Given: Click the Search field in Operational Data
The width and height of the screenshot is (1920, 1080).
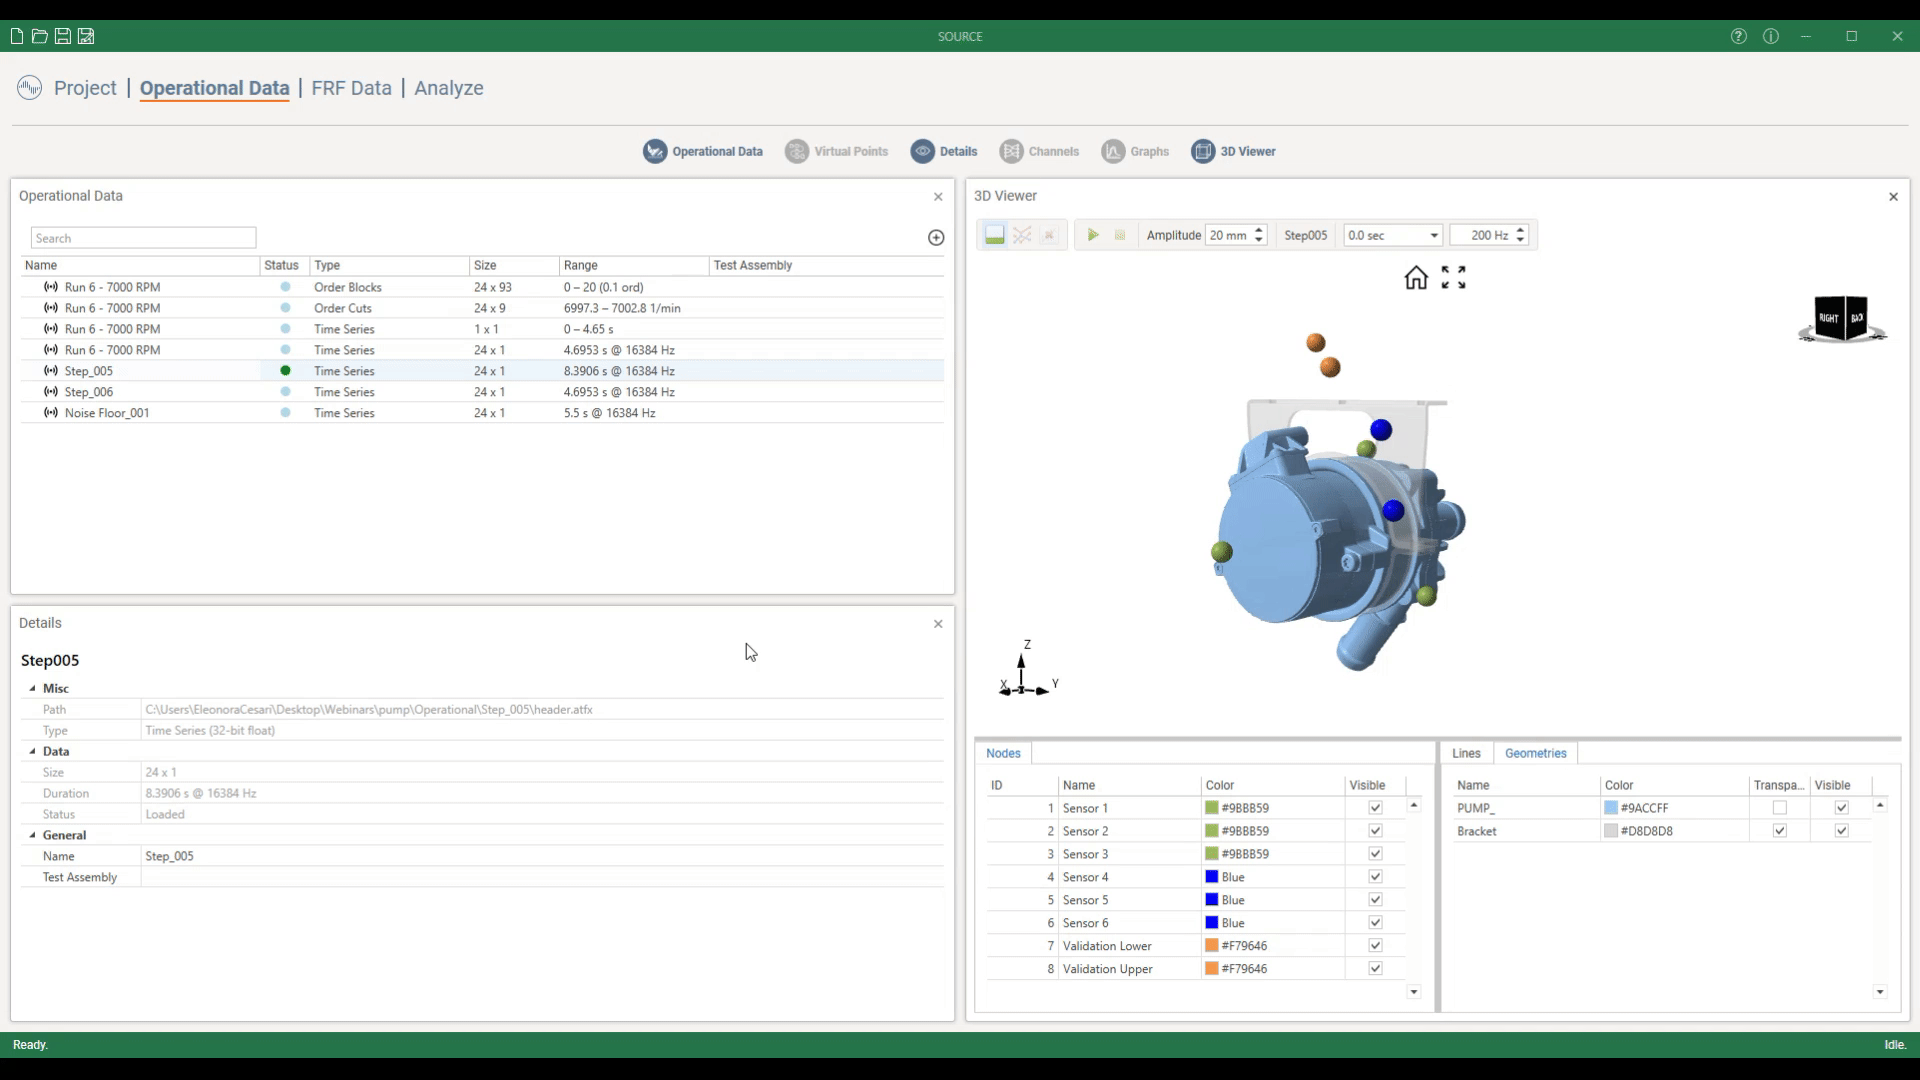Looking at the screenshot, I should click(143, 239).
